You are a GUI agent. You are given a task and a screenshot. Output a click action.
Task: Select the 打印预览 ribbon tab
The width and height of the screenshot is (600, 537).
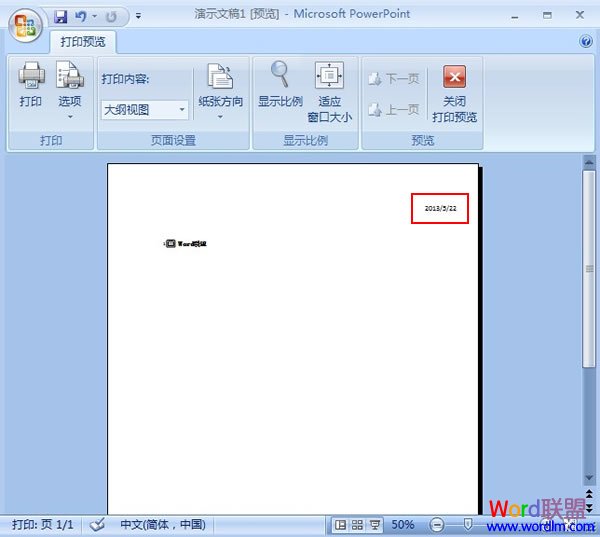coord(83,42)
